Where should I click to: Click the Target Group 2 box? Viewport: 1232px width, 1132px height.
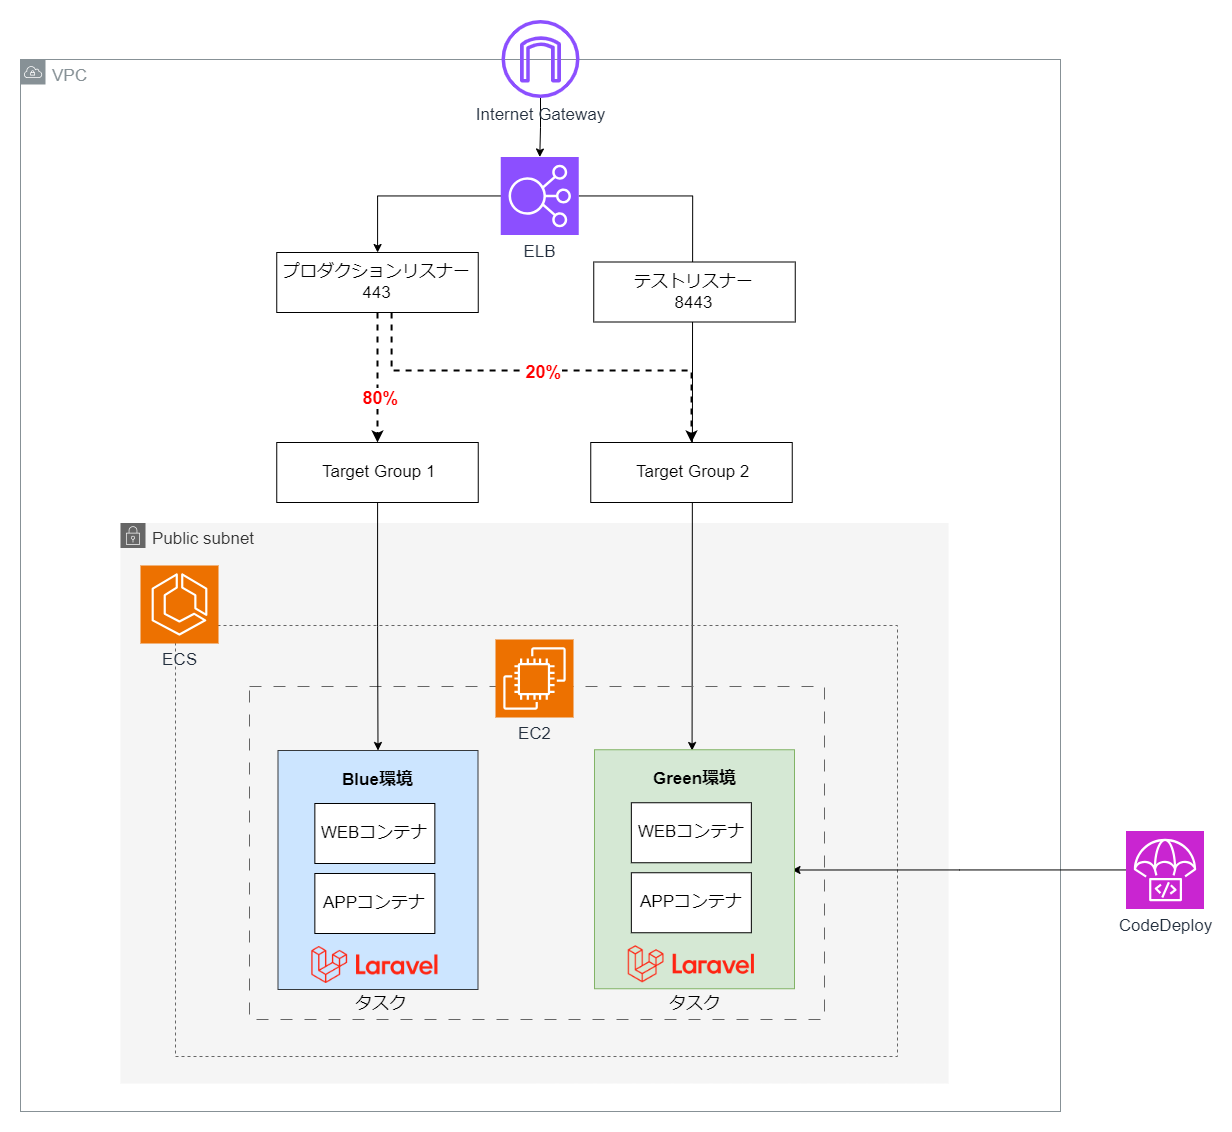tap(691, 472)
